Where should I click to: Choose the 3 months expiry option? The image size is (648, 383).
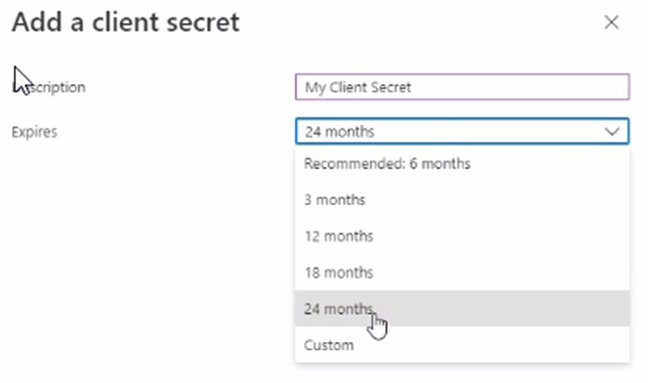coord(462,200)
